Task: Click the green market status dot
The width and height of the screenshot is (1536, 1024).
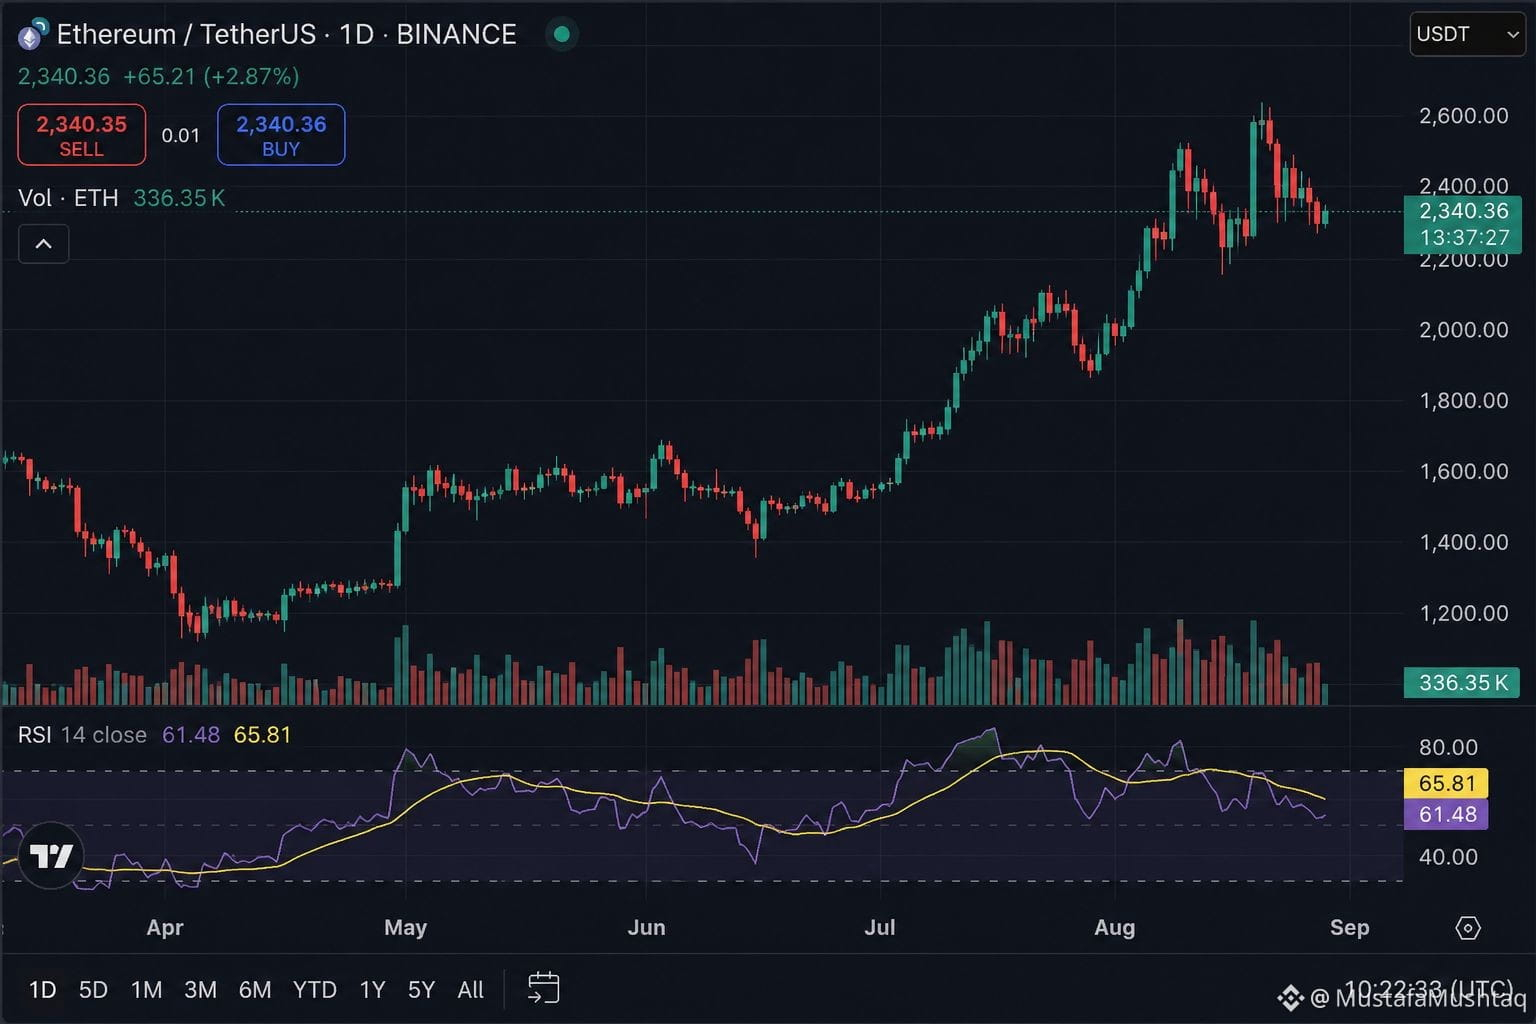Action: click(562, 34)
